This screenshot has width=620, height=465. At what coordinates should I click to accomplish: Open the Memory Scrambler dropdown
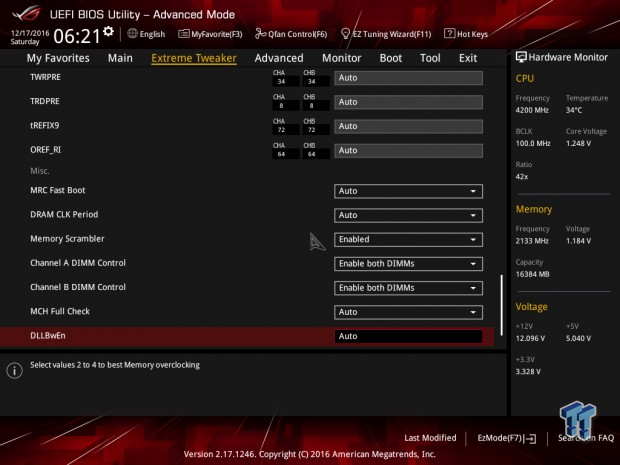pyautogui.click(x=408, y=240)
